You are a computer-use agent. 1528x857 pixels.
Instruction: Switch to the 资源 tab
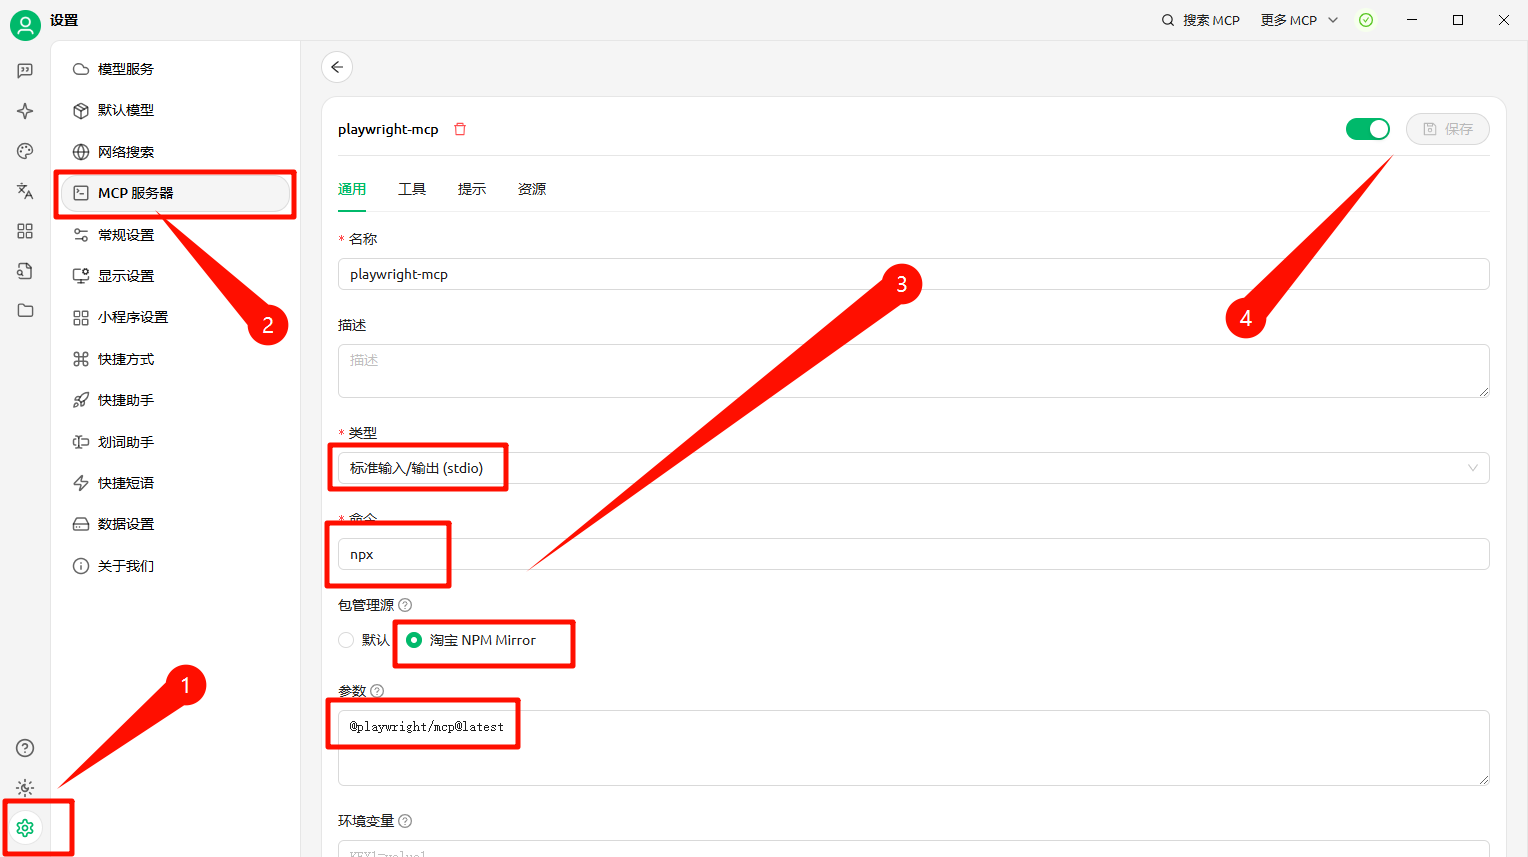coord(532,189)
